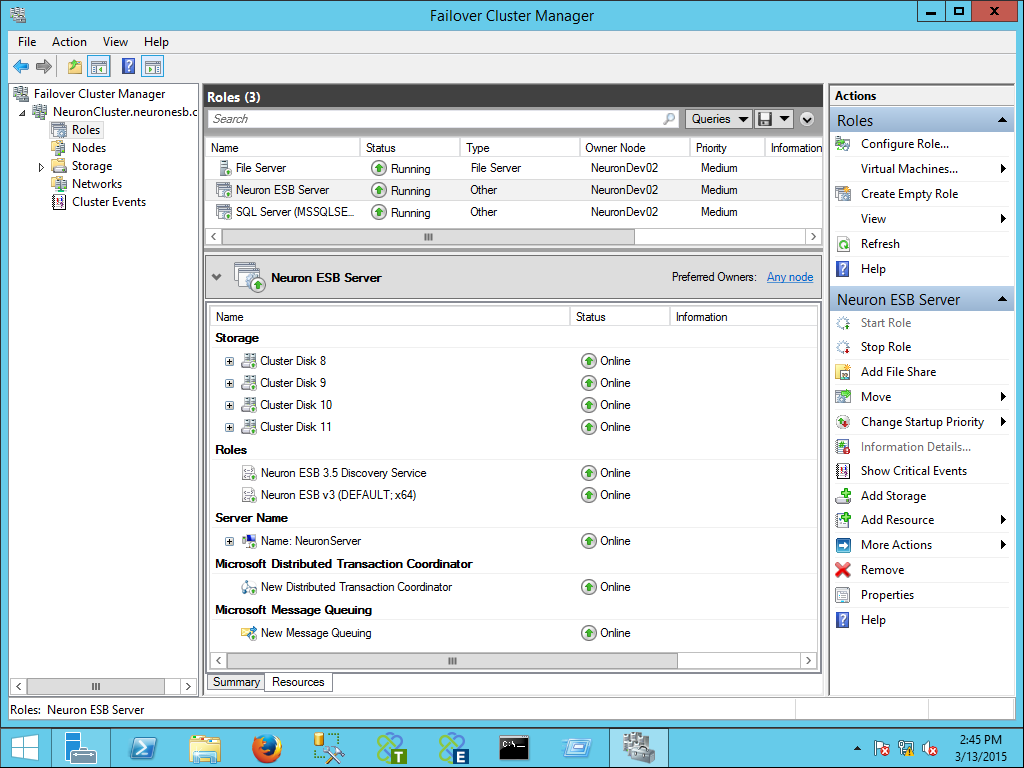Expand the search options chevron button
Viewport: 1024px width, 768px height.
807,119
